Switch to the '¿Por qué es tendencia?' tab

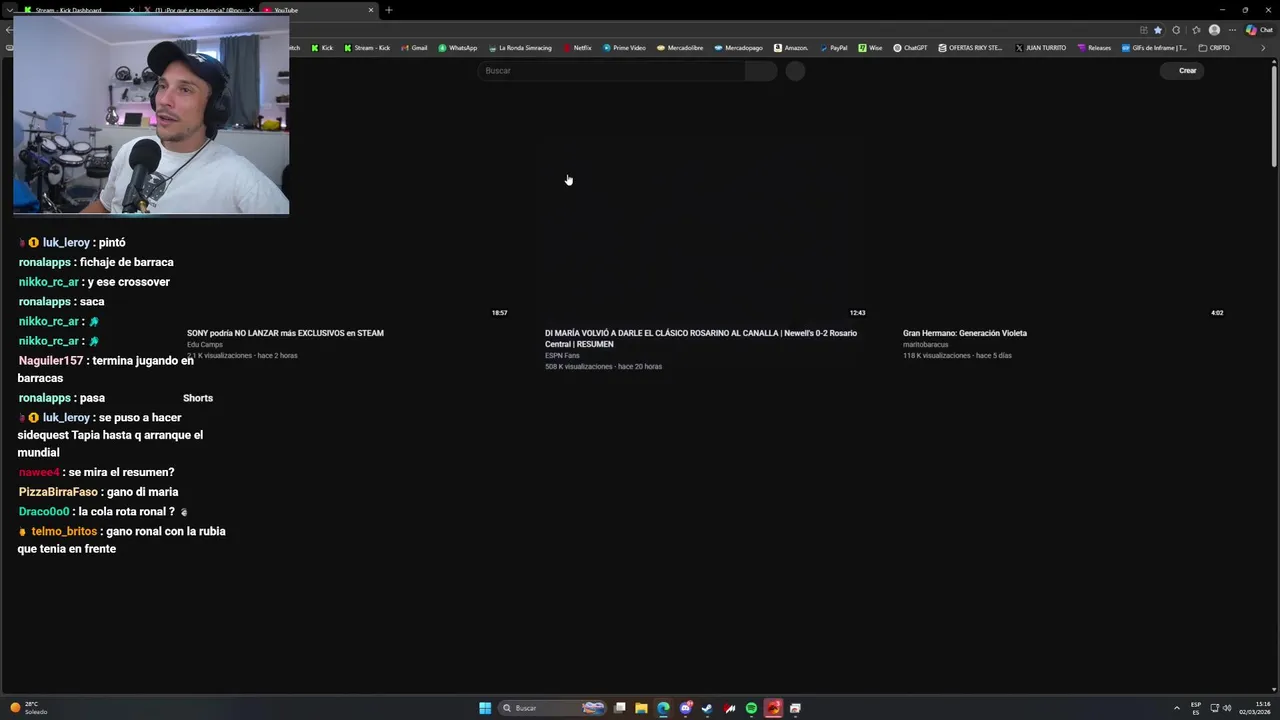pyautogui.click(x=198, y=10)
